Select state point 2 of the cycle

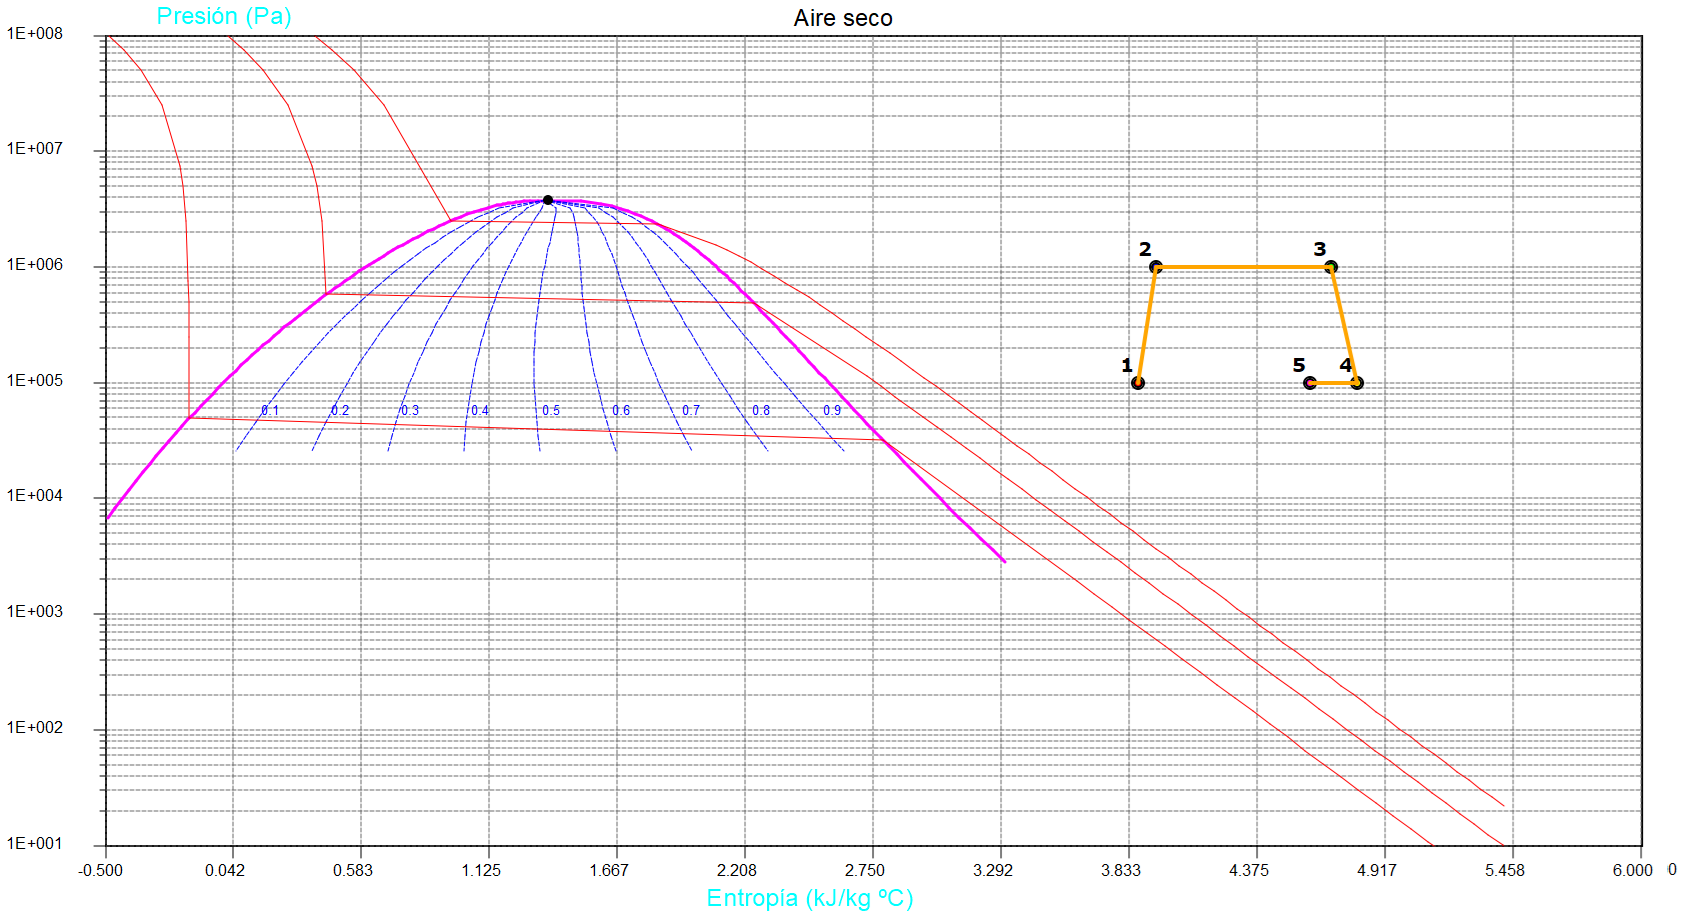coord(1156,267)
